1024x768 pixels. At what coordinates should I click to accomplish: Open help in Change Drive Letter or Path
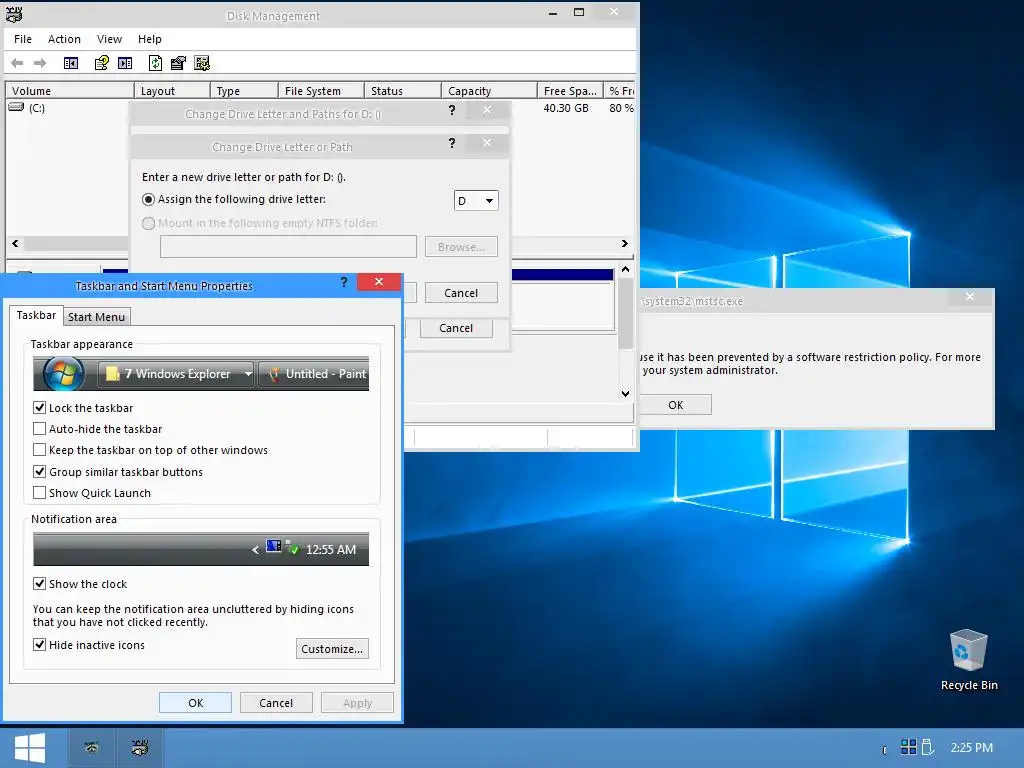pyautogui.click(x=452, y=143)
